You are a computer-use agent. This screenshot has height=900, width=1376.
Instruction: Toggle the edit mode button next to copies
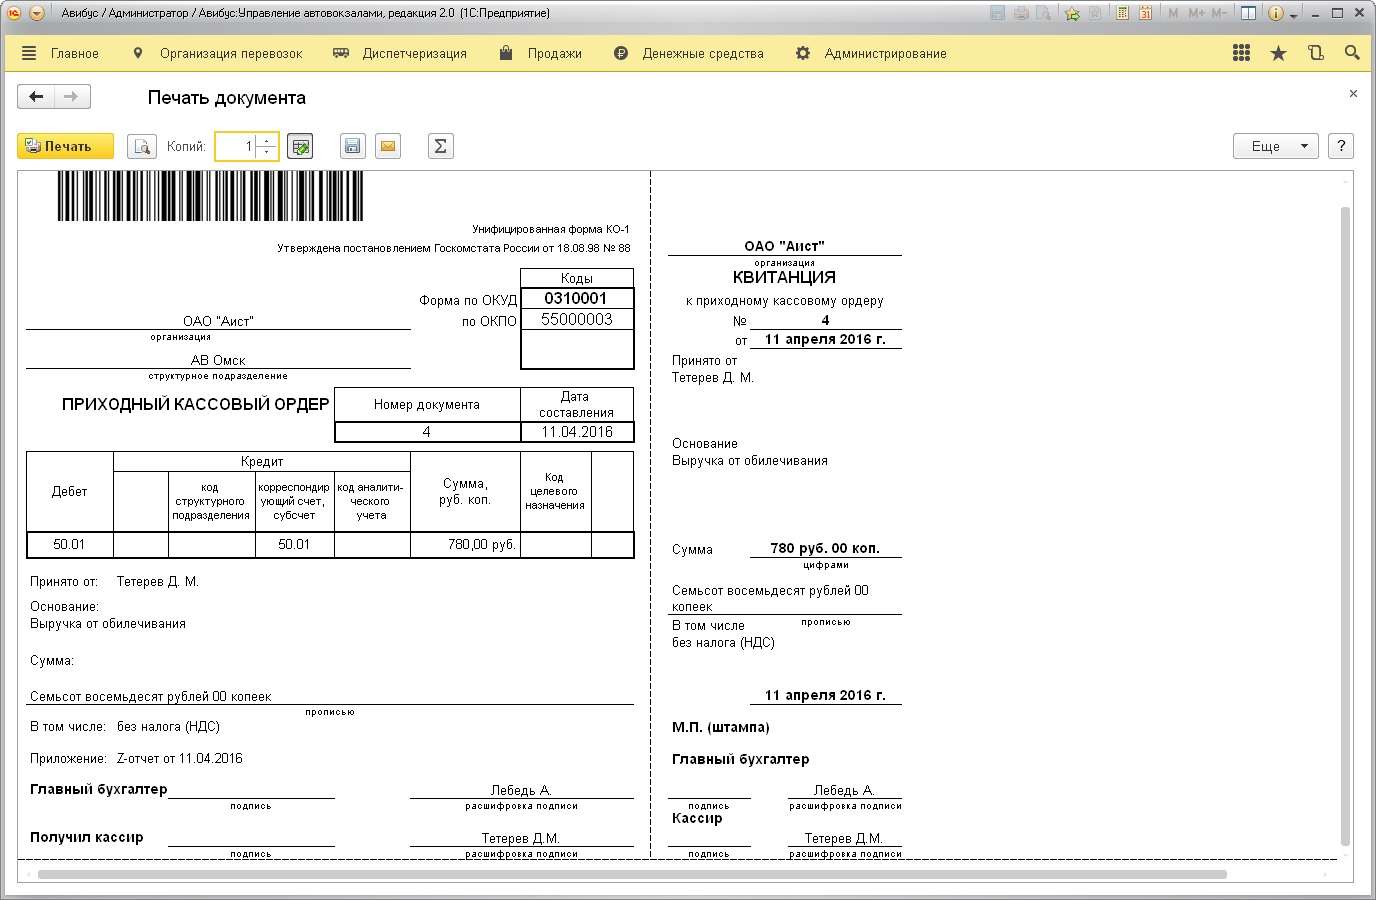tap(300, 147)
